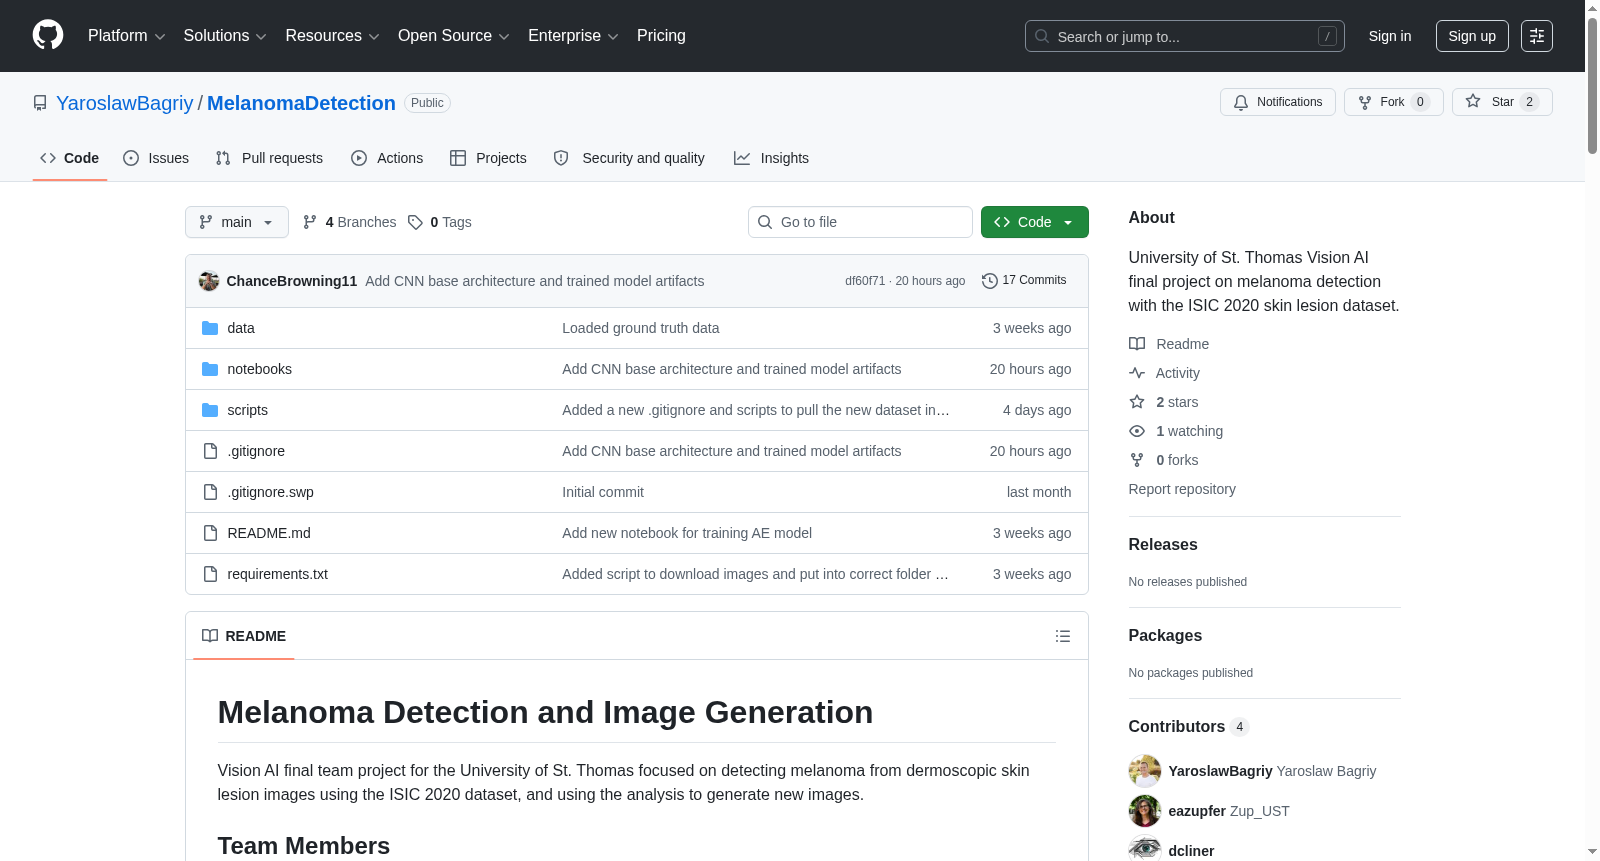Click the repository icon beside YaroslawBagriy
1600x861 pixels.
pyautogui.click(x=40, y=103)
